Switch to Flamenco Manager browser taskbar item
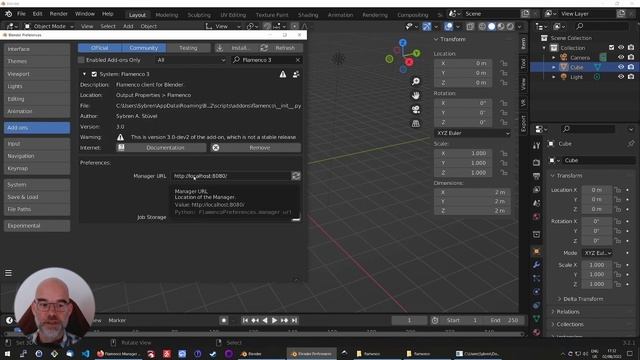The width and height of the screenshot is (640, 360). click(118, 353)
